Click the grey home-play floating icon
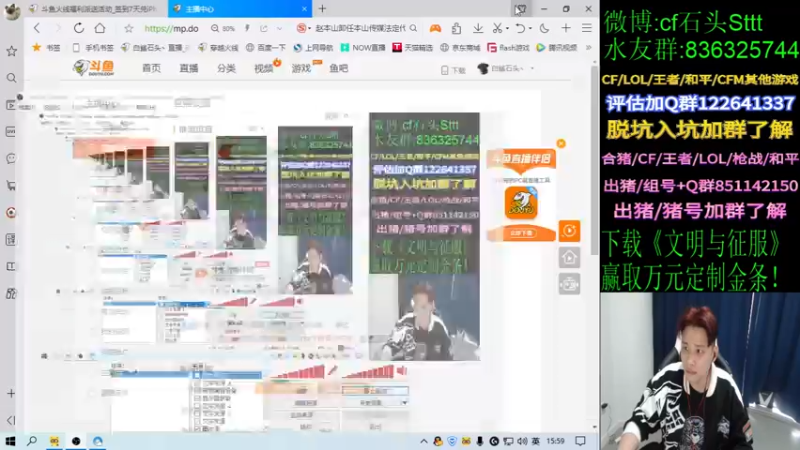Image resolution: width=800 pixels, height=450 pixels. tap(569, 258)
